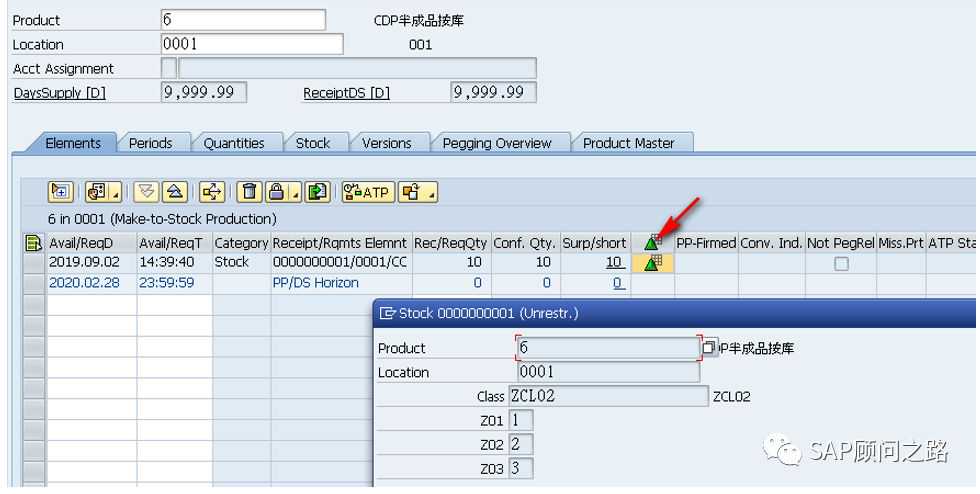Toggle the Acct Assignment checkbox
The width and height of the screenshot is (980, 494).
click(x=168, y=68)
